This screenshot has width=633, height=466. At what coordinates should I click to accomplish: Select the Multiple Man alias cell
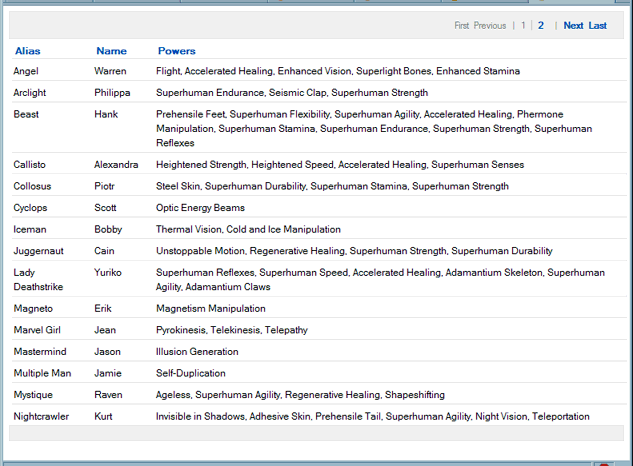[42, 373]
